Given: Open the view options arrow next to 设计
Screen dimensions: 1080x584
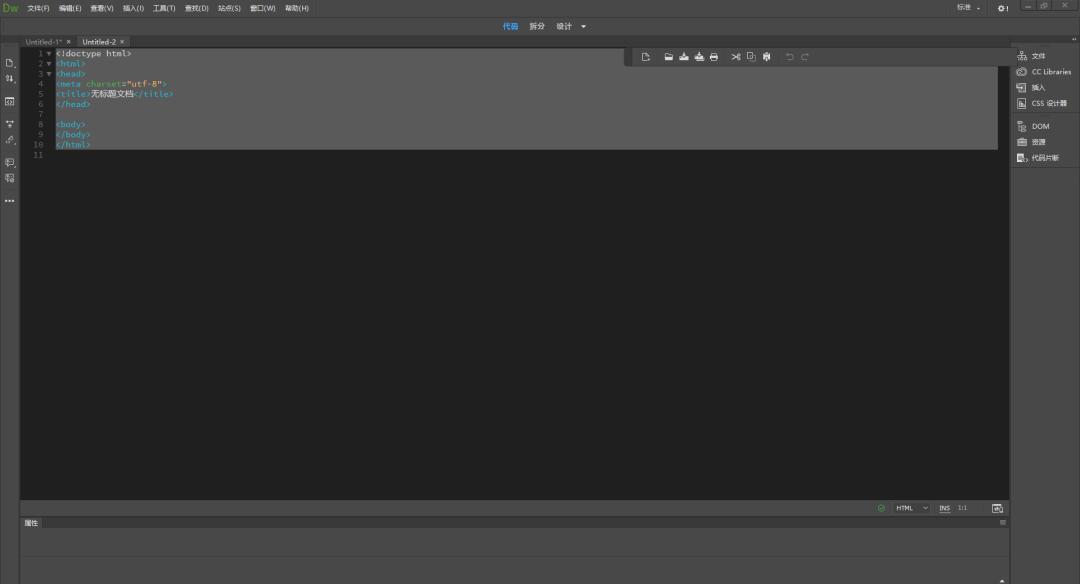Looking at the screenshot, I should (x=583, y=27).
